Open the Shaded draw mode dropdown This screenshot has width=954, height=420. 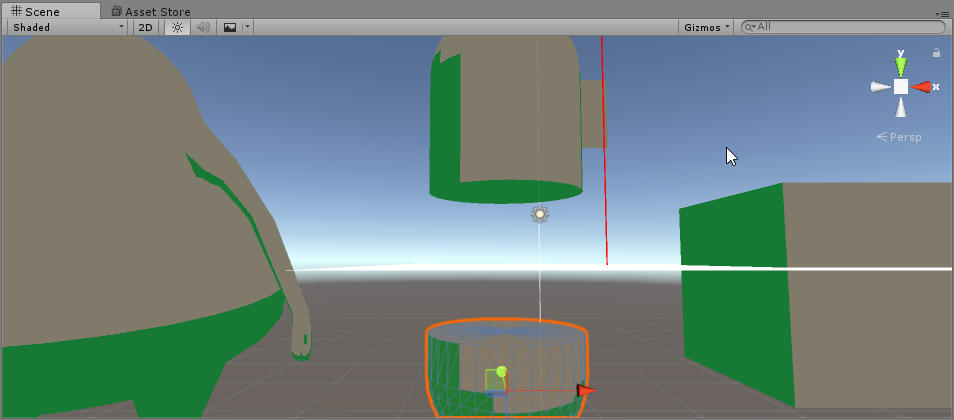(69, 27)
